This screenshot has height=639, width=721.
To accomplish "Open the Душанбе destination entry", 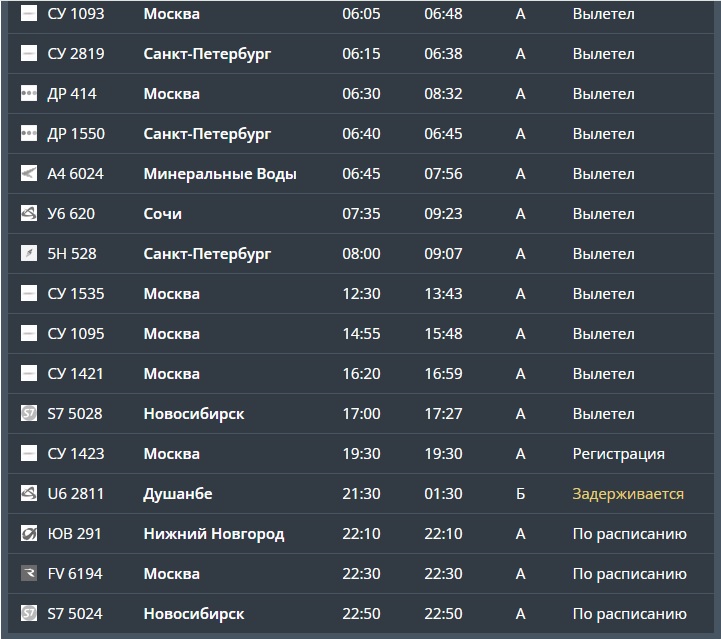I will click(178, 494).
